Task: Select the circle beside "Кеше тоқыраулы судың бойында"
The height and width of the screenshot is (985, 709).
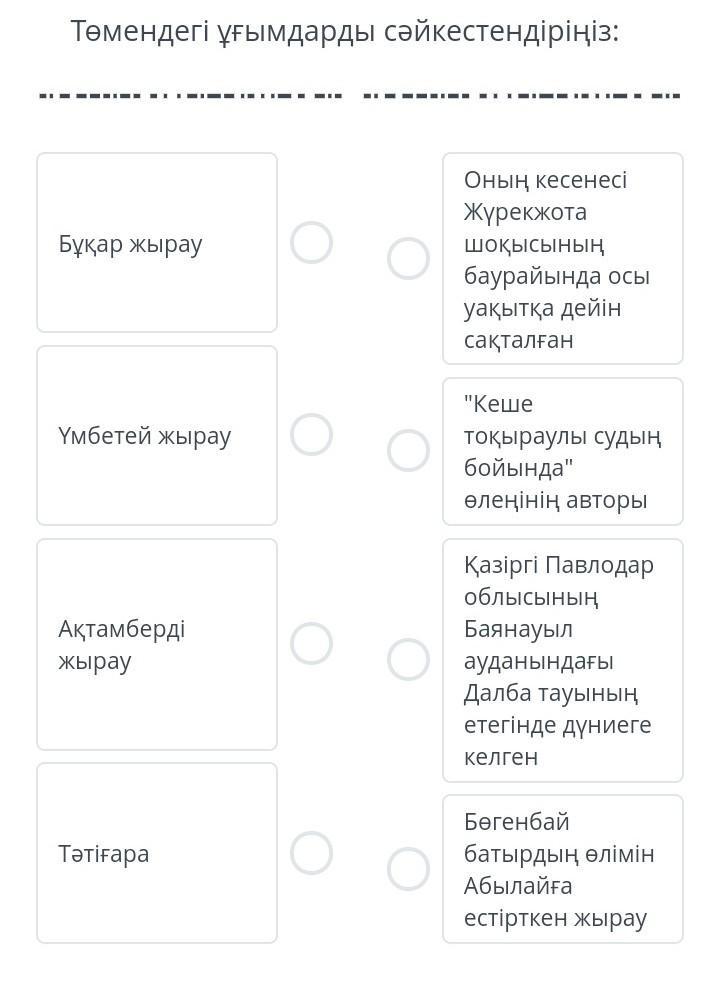Action: click(408, 451)
